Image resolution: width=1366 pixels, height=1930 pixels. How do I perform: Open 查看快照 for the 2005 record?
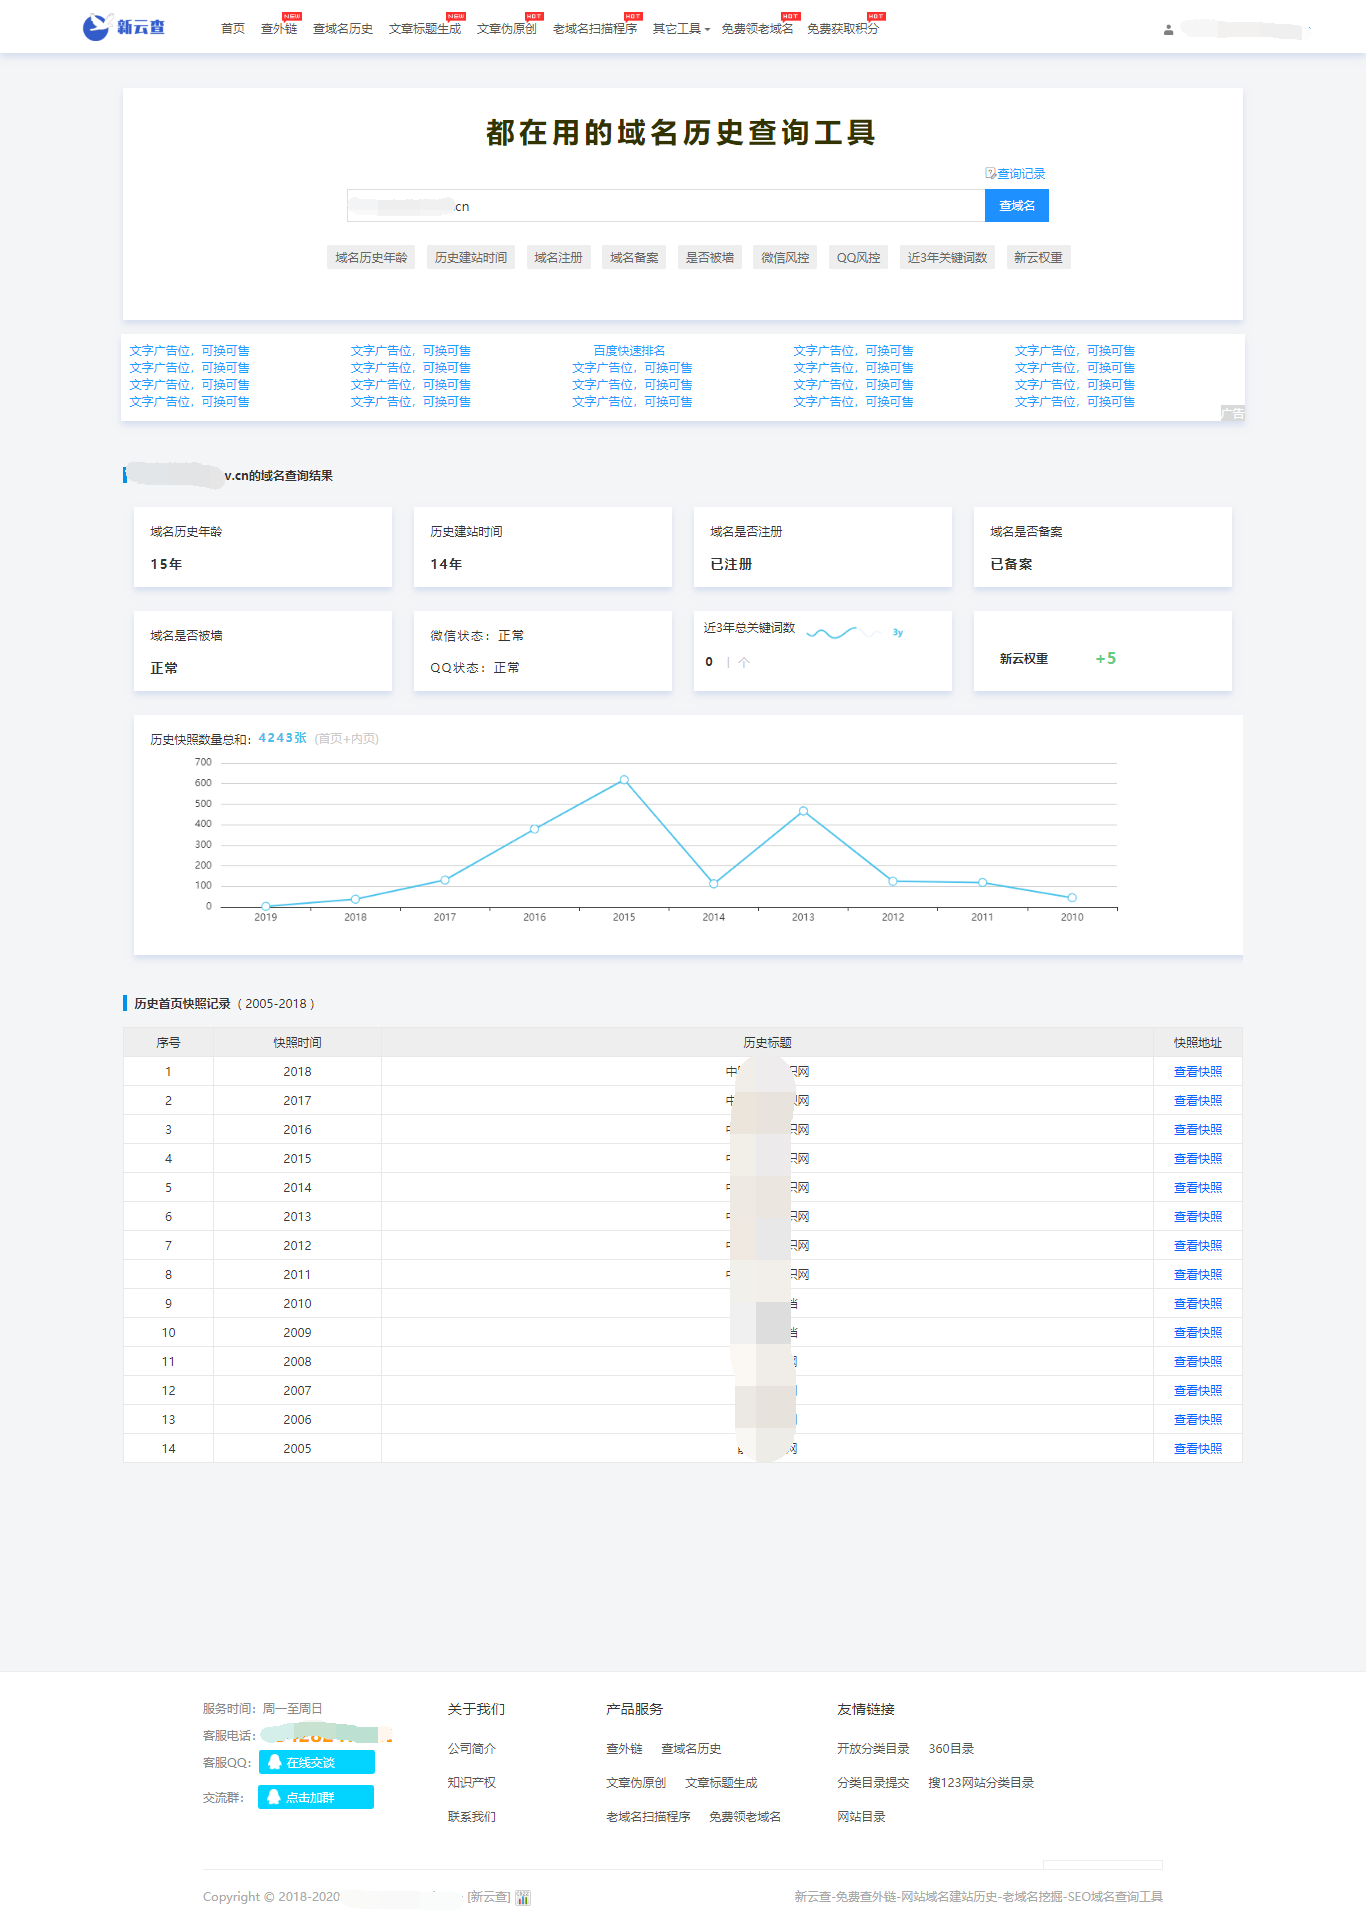1197,1449
